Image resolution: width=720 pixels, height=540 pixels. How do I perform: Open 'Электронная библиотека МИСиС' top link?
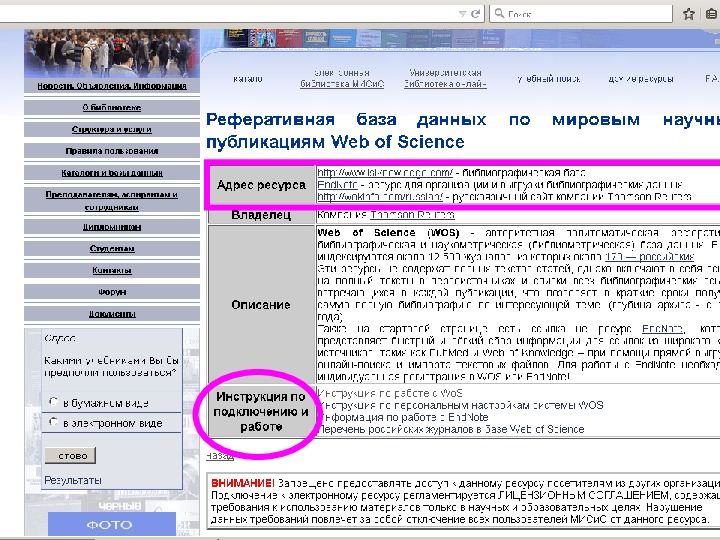pos(342,79)
